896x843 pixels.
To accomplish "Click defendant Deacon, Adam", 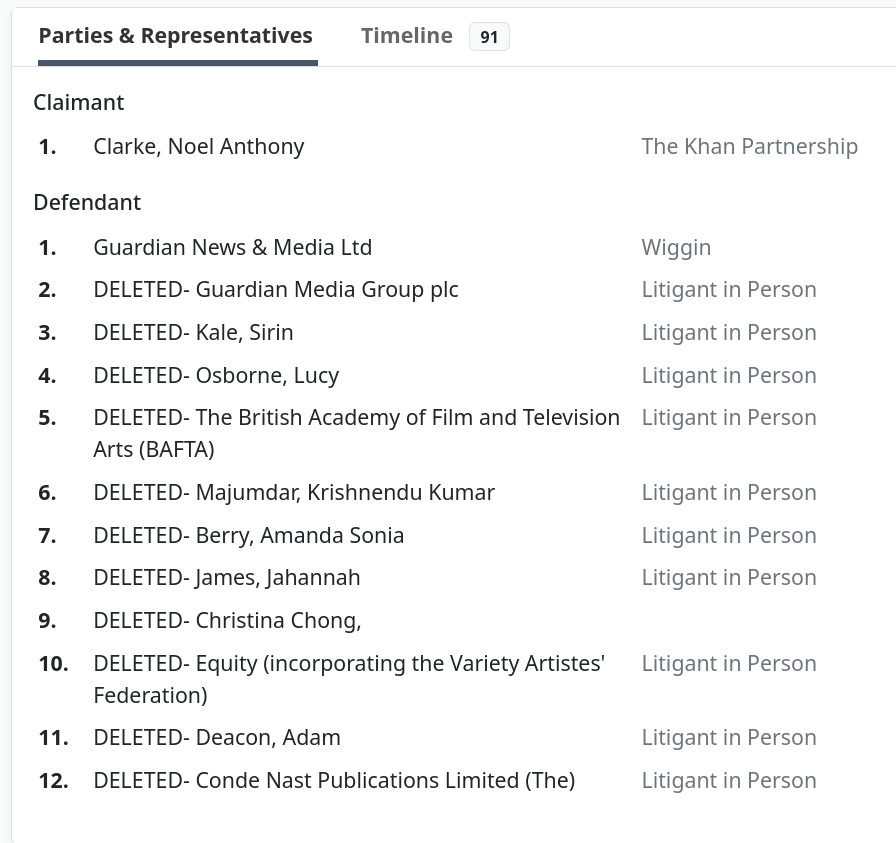I will point(216,737).
